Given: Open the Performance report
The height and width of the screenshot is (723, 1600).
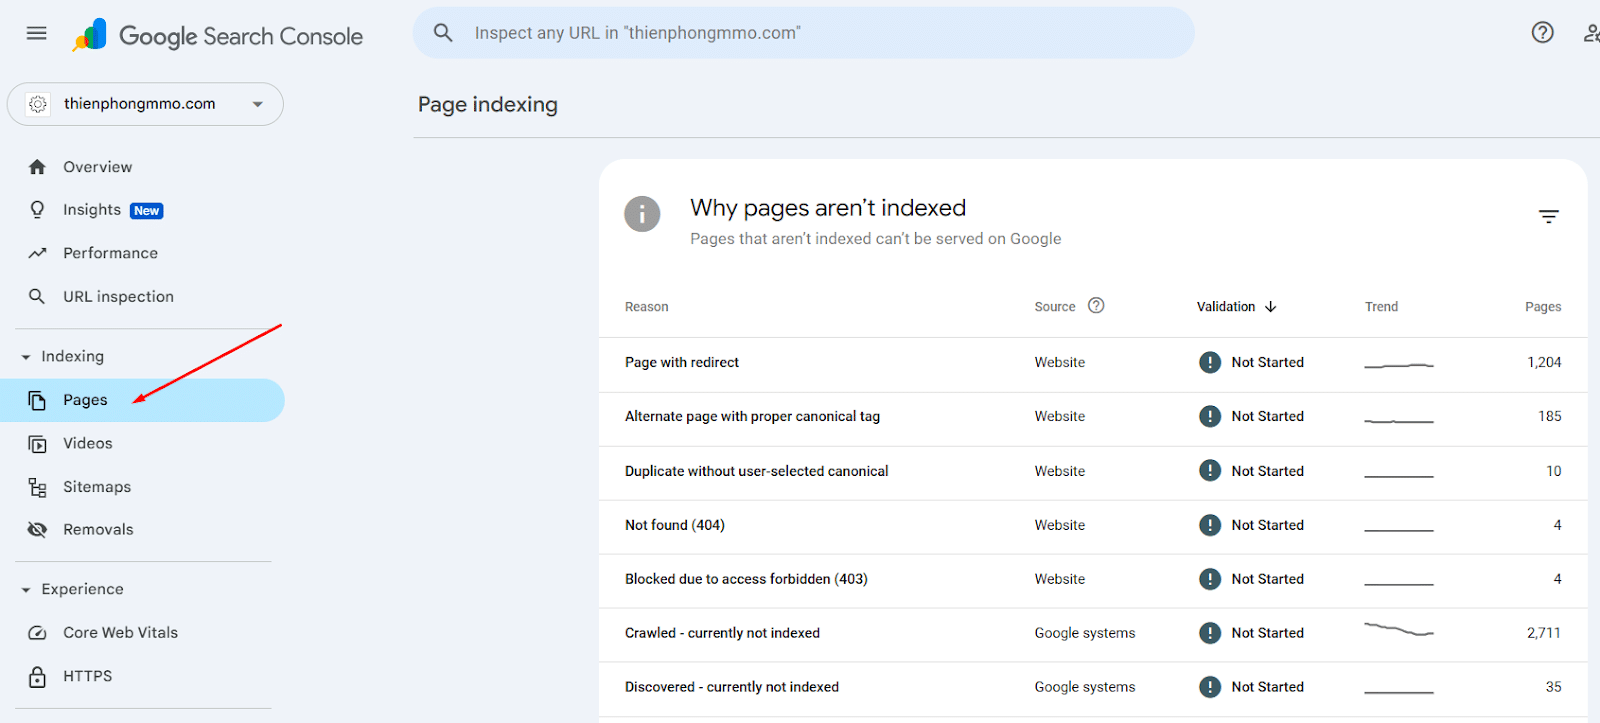Looking at the screenshot, I should coord(110,253).
